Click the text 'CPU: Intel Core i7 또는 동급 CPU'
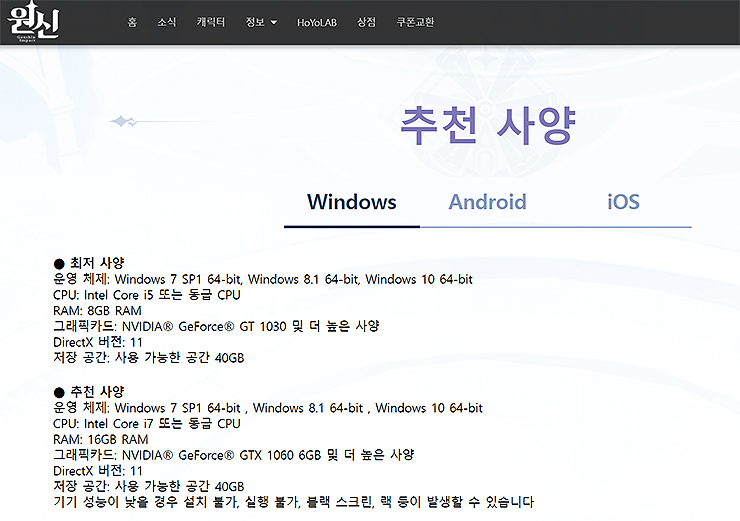The height and width of the screenshot is (521, 740). [x=147, y=424]
